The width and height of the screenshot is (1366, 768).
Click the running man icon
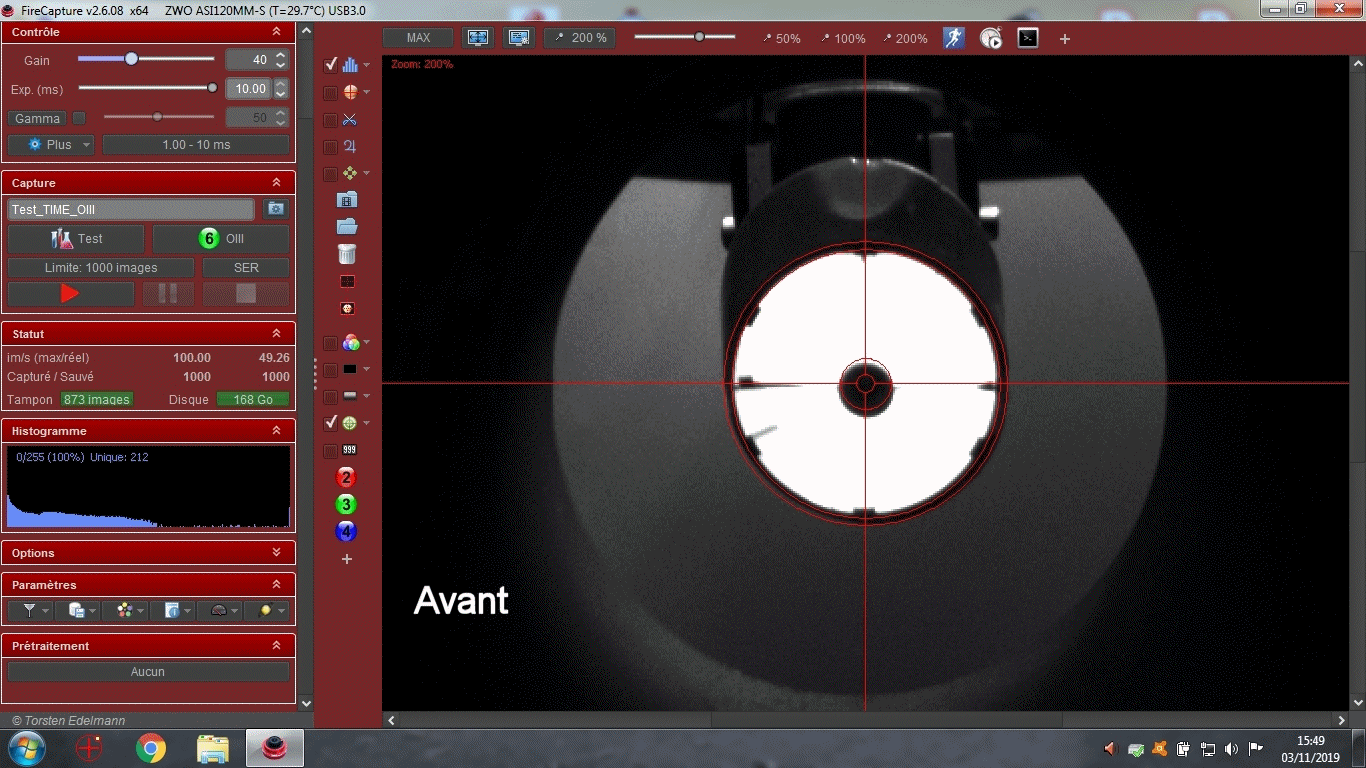point(954,38)
